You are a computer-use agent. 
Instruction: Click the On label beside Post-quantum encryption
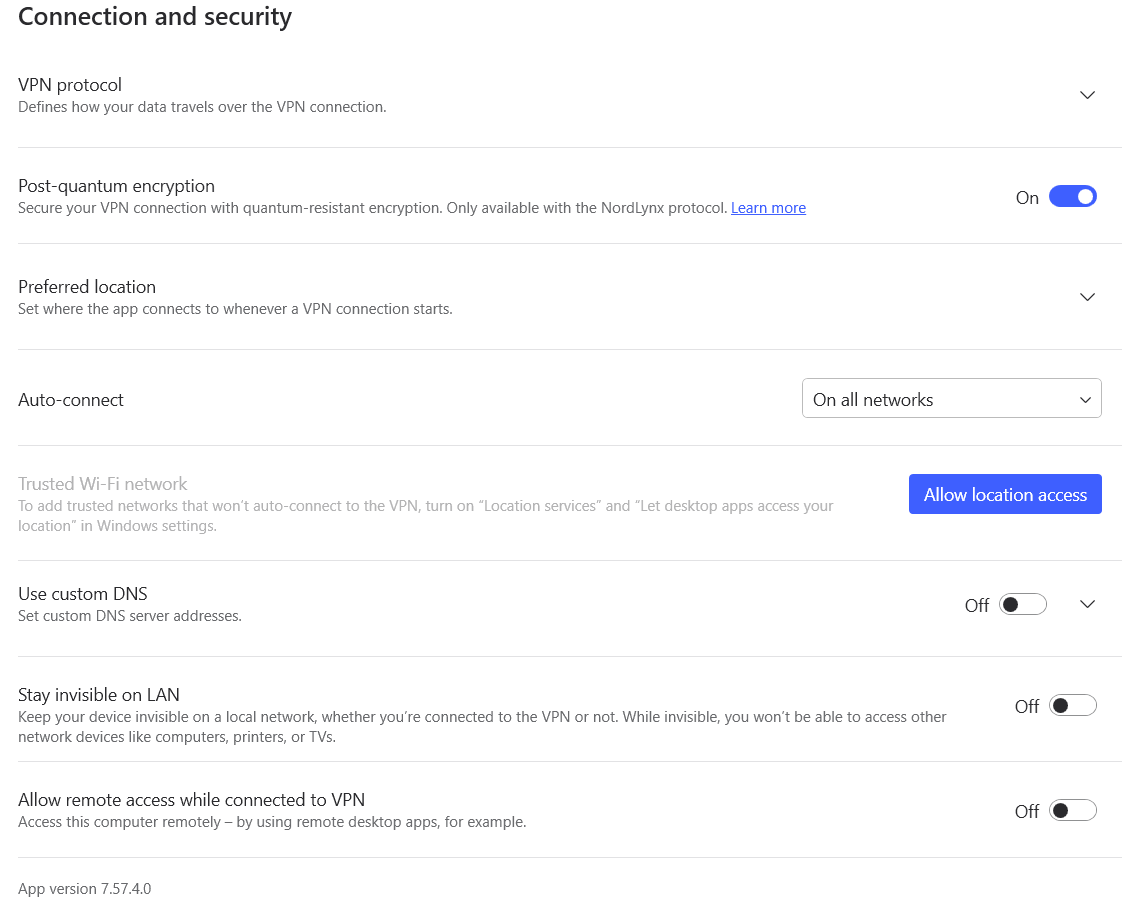(x=1027, y=198)
